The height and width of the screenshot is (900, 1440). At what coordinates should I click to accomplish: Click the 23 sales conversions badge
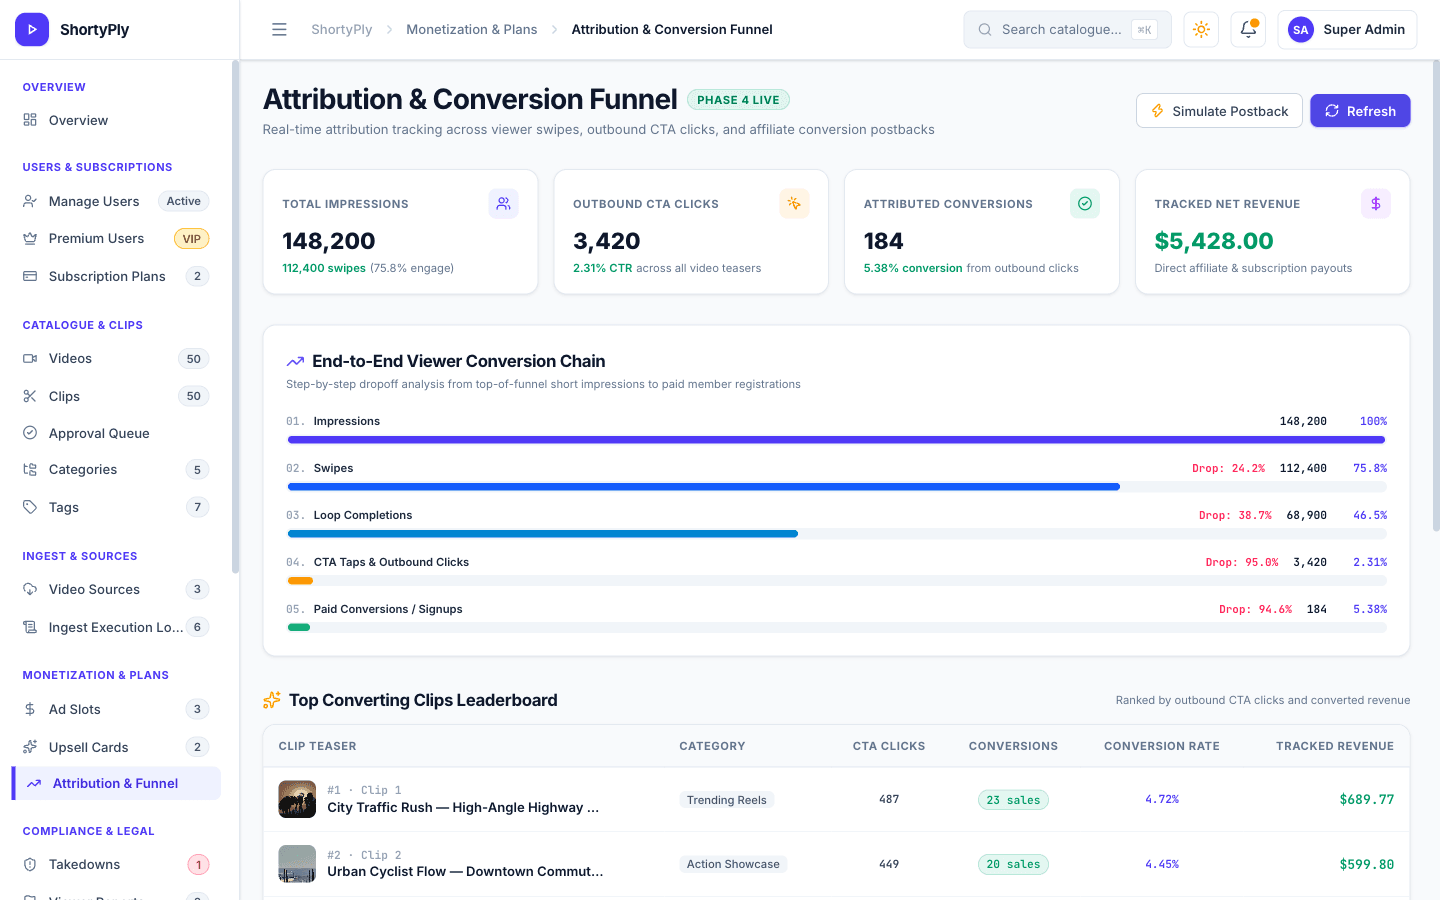(x=1013, y=800)
